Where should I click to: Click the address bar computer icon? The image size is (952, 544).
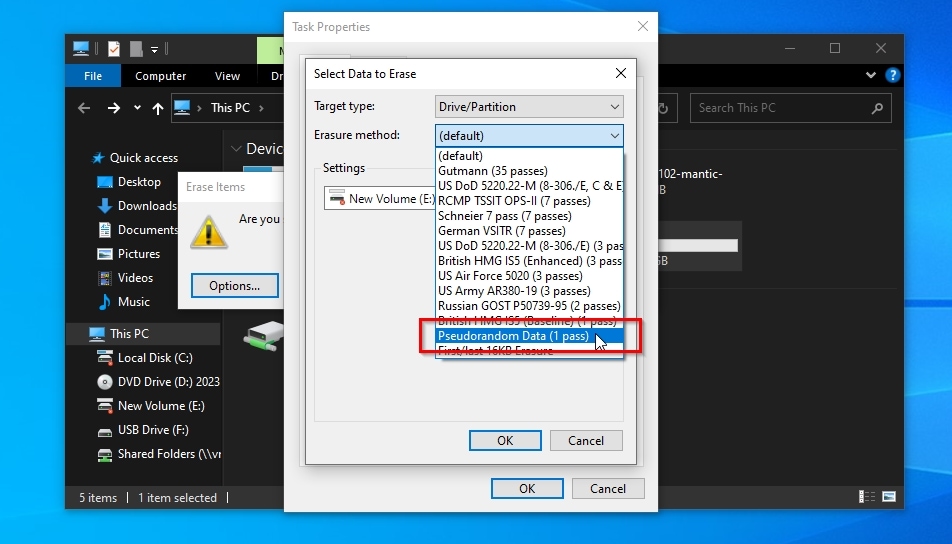[182, 107]
